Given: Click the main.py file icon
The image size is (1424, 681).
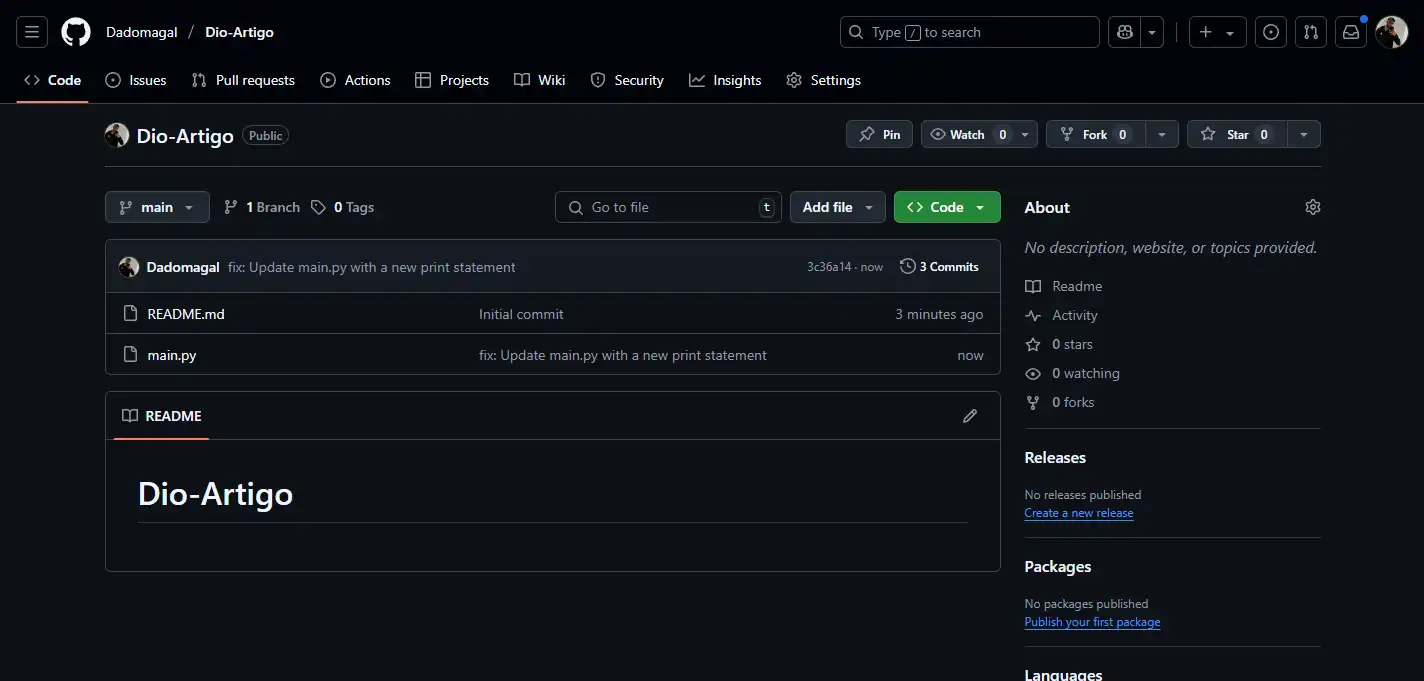Looking at the screenshot, I should 130,355.
